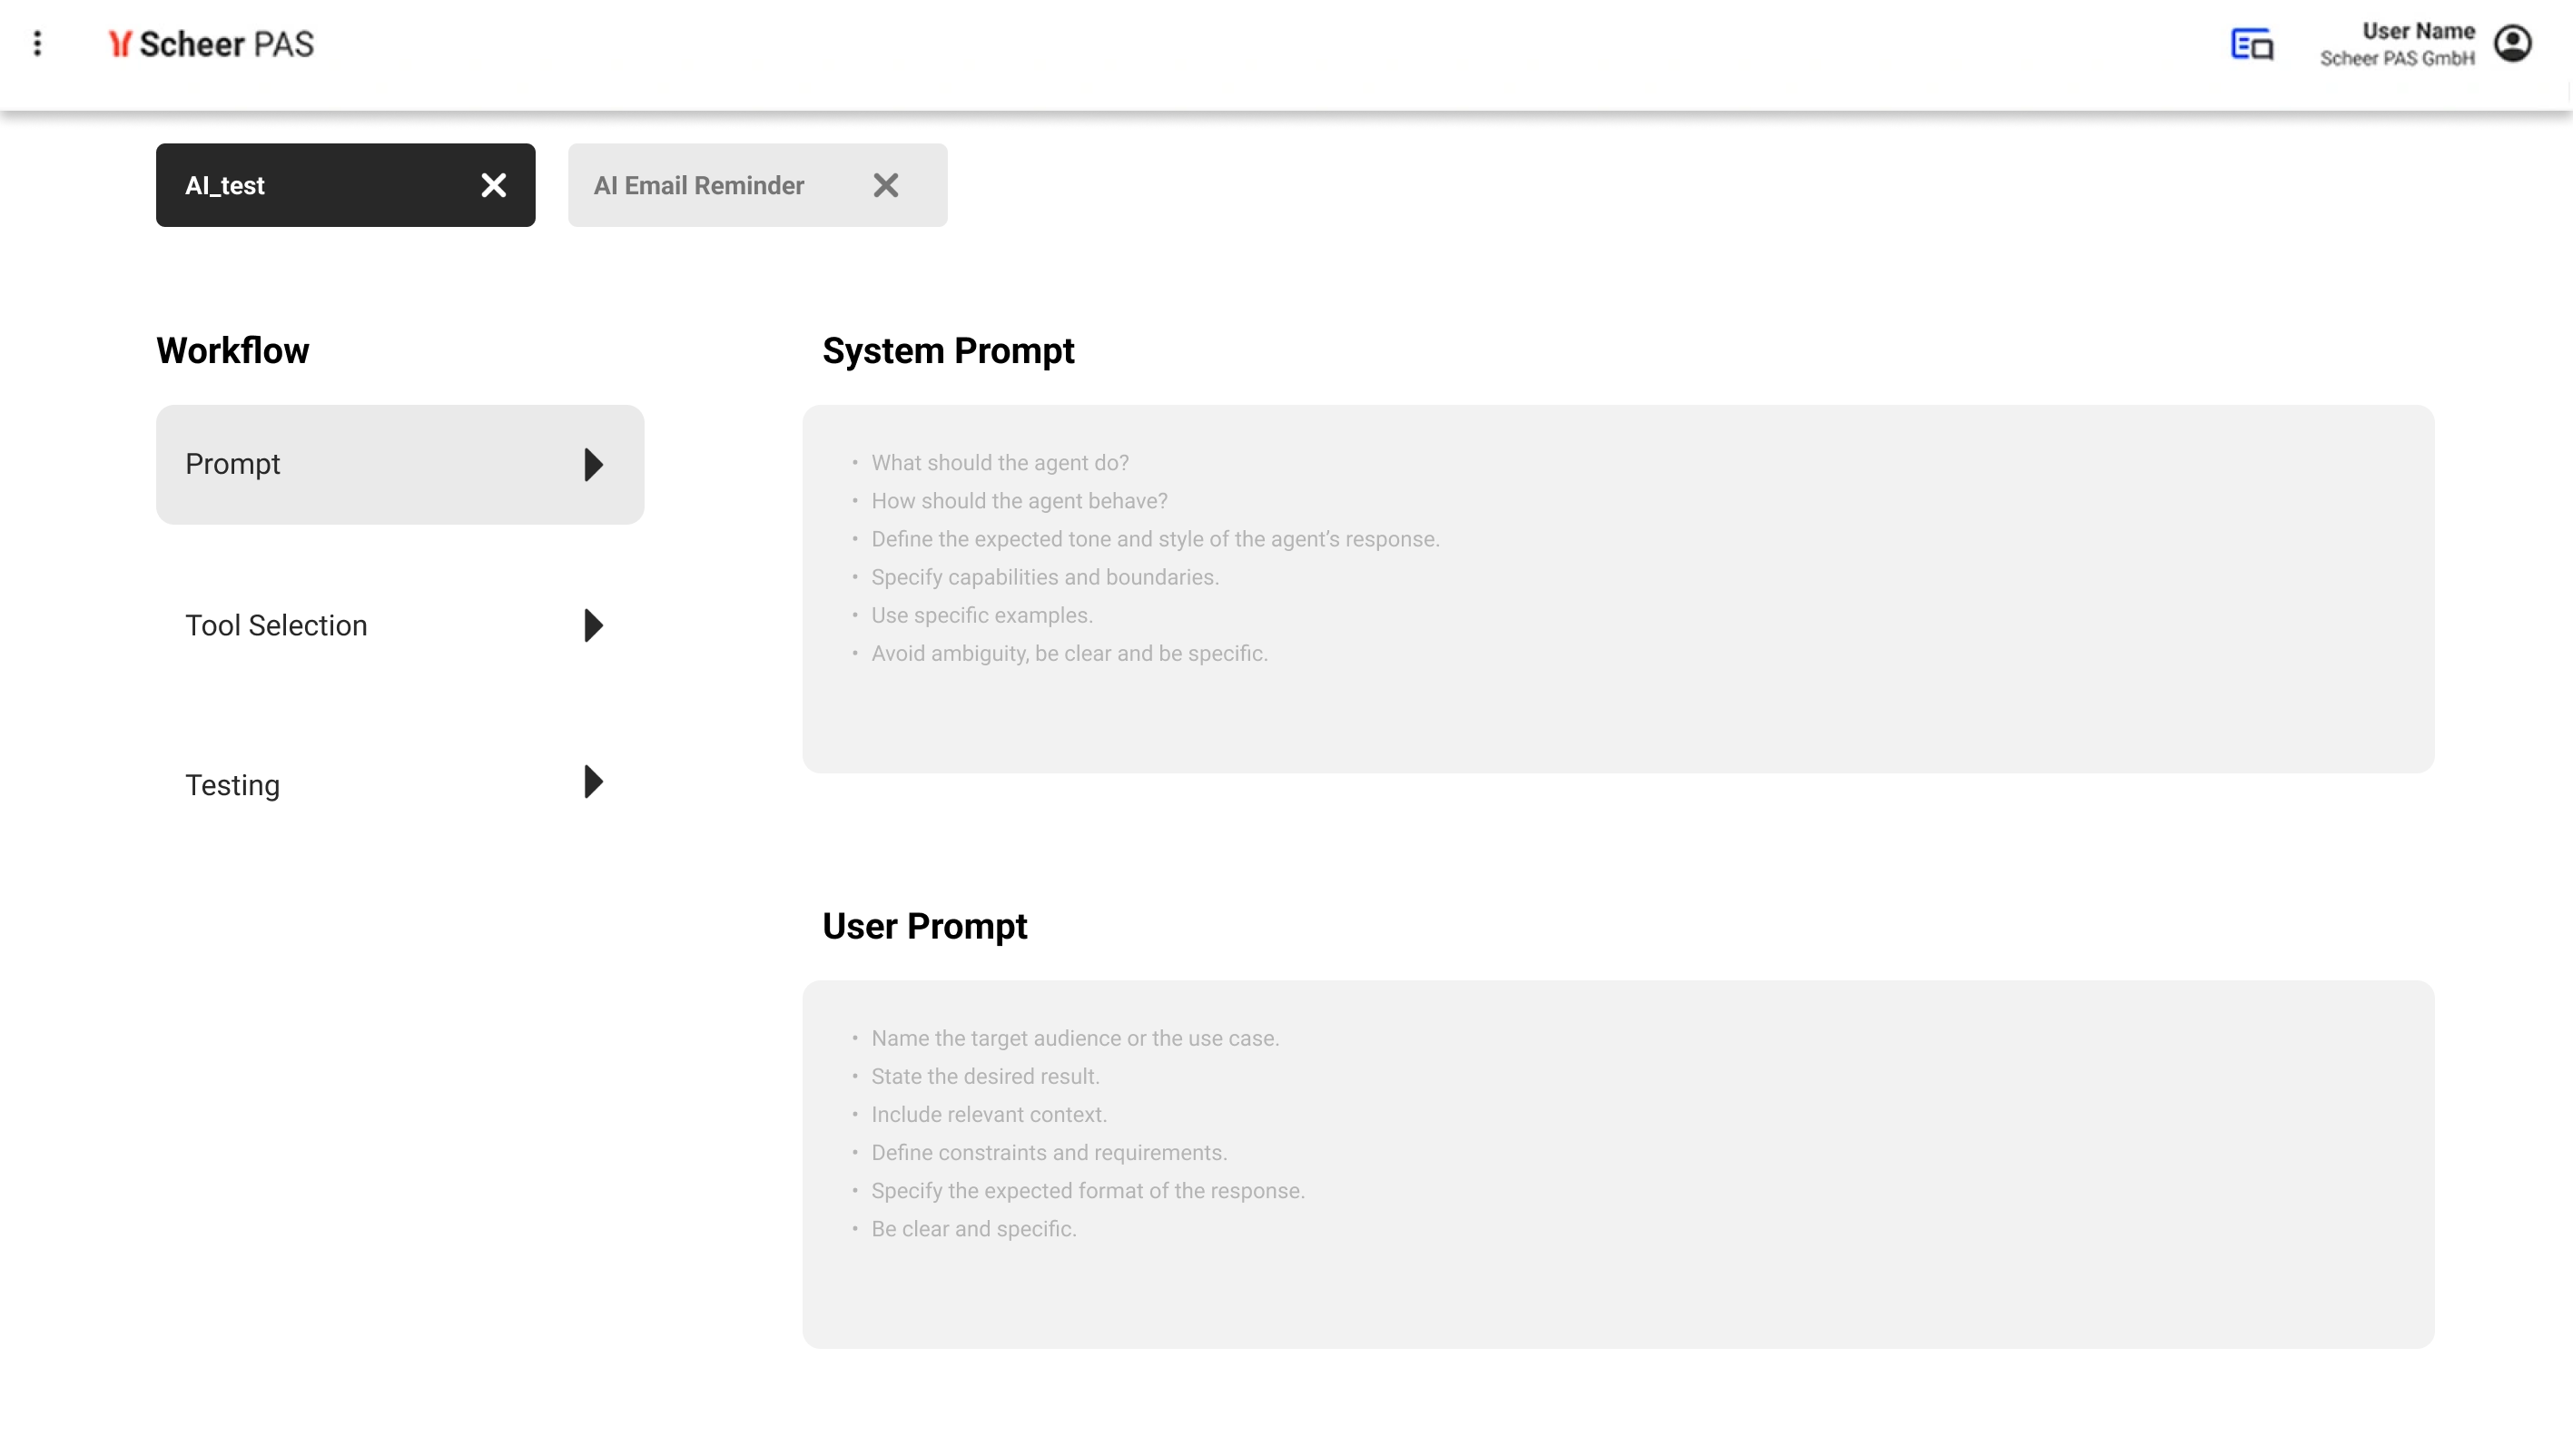This screenshot has height=1456, width=2573.
Task: Select the Prompt workflow step
Action: coord(233,464)
